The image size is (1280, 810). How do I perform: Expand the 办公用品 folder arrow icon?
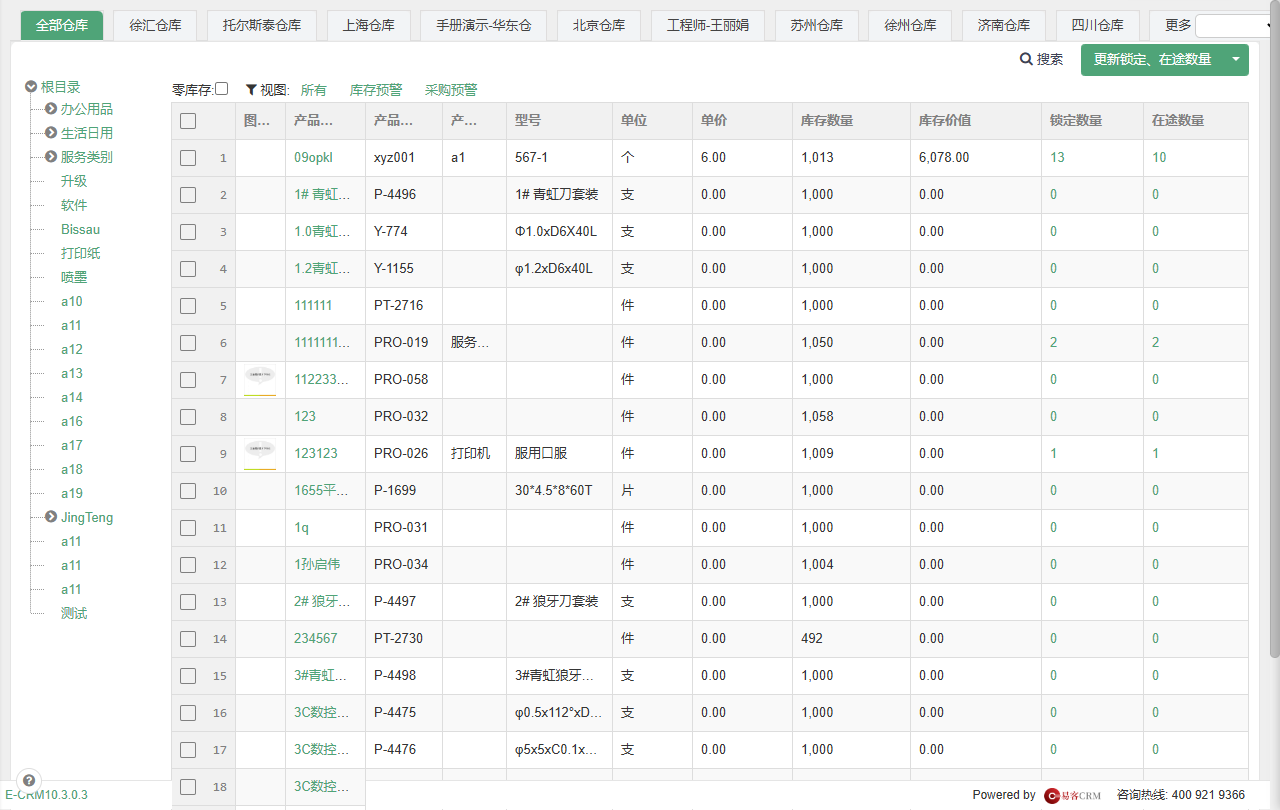click(51, 108)
